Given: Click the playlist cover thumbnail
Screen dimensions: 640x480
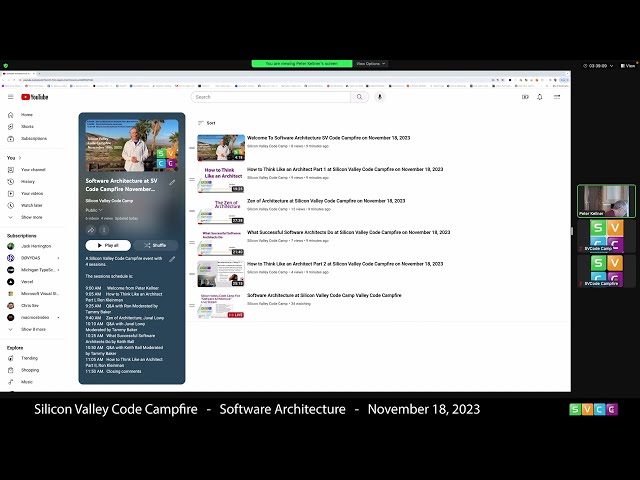Looking at the screenshot, I should click(132, 145).
